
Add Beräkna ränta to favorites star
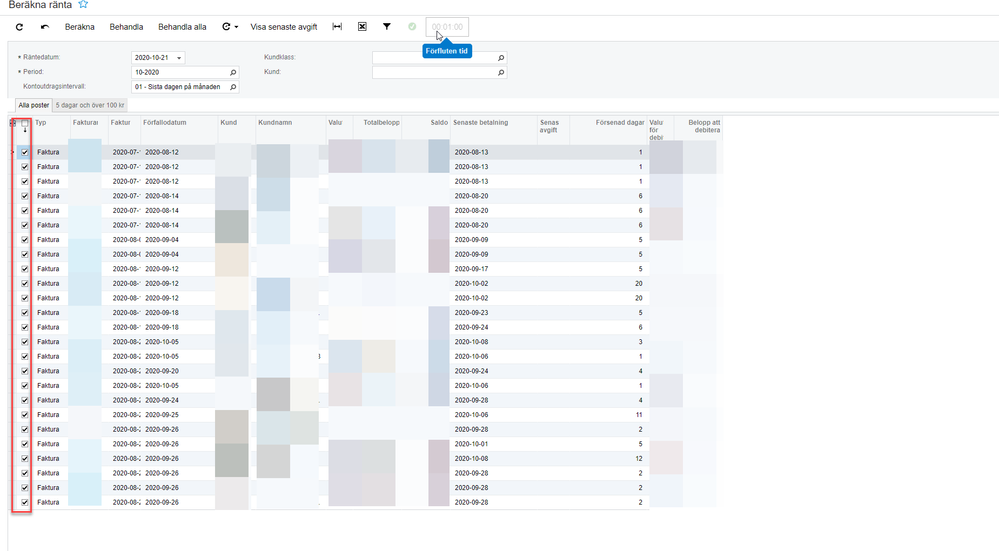84,5
